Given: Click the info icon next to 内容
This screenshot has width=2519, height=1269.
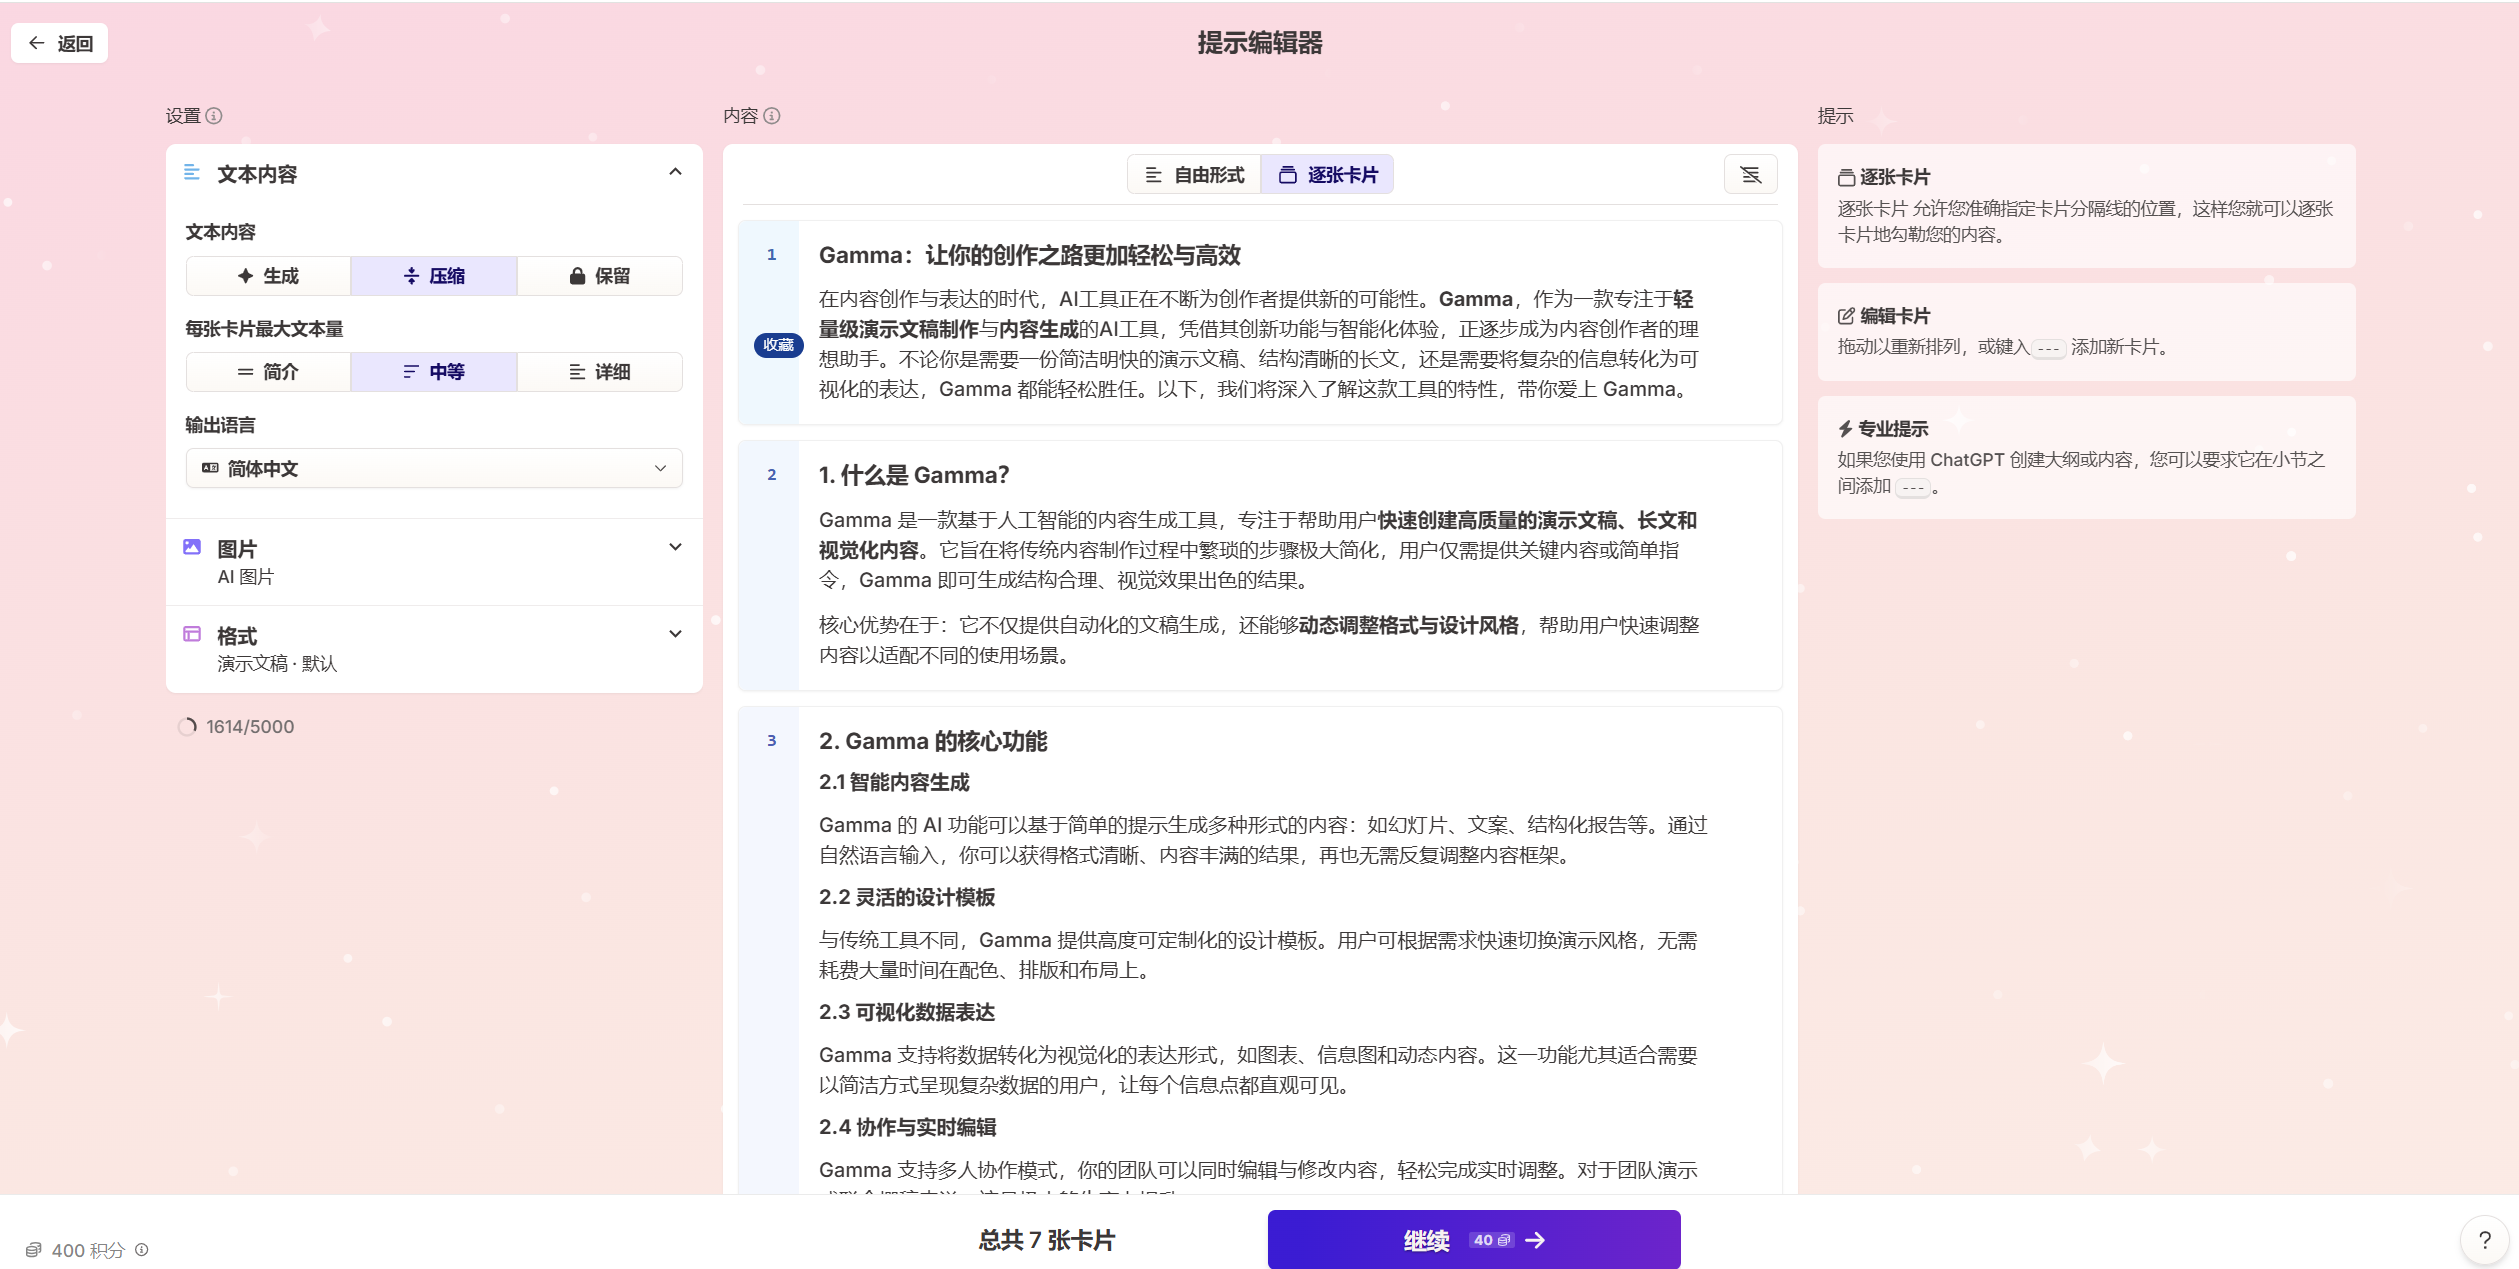Looking at the screenshot, I should click(772, 116).
